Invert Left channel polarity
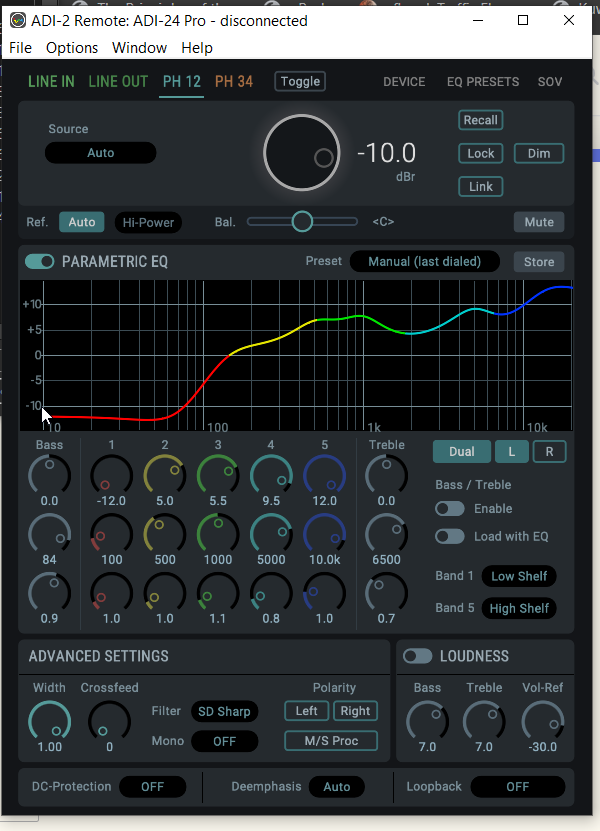600x831 pixels. (x=306, y=711)
